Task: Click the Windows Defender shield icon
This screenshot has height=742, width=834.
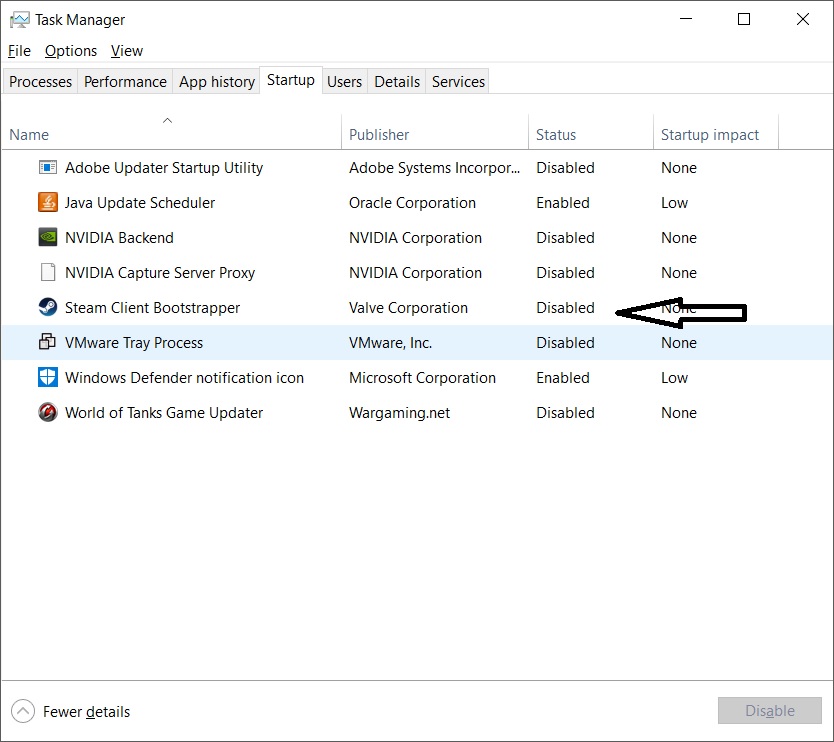Action: [x=48, y=378]
